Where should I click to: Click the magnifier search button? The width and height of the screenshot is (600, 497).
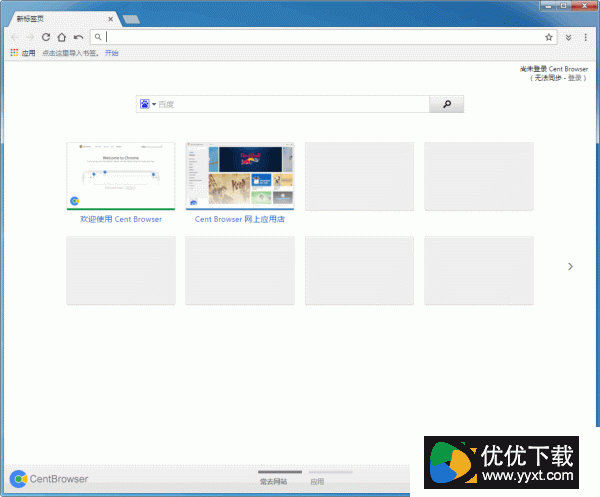pos(447,104)
